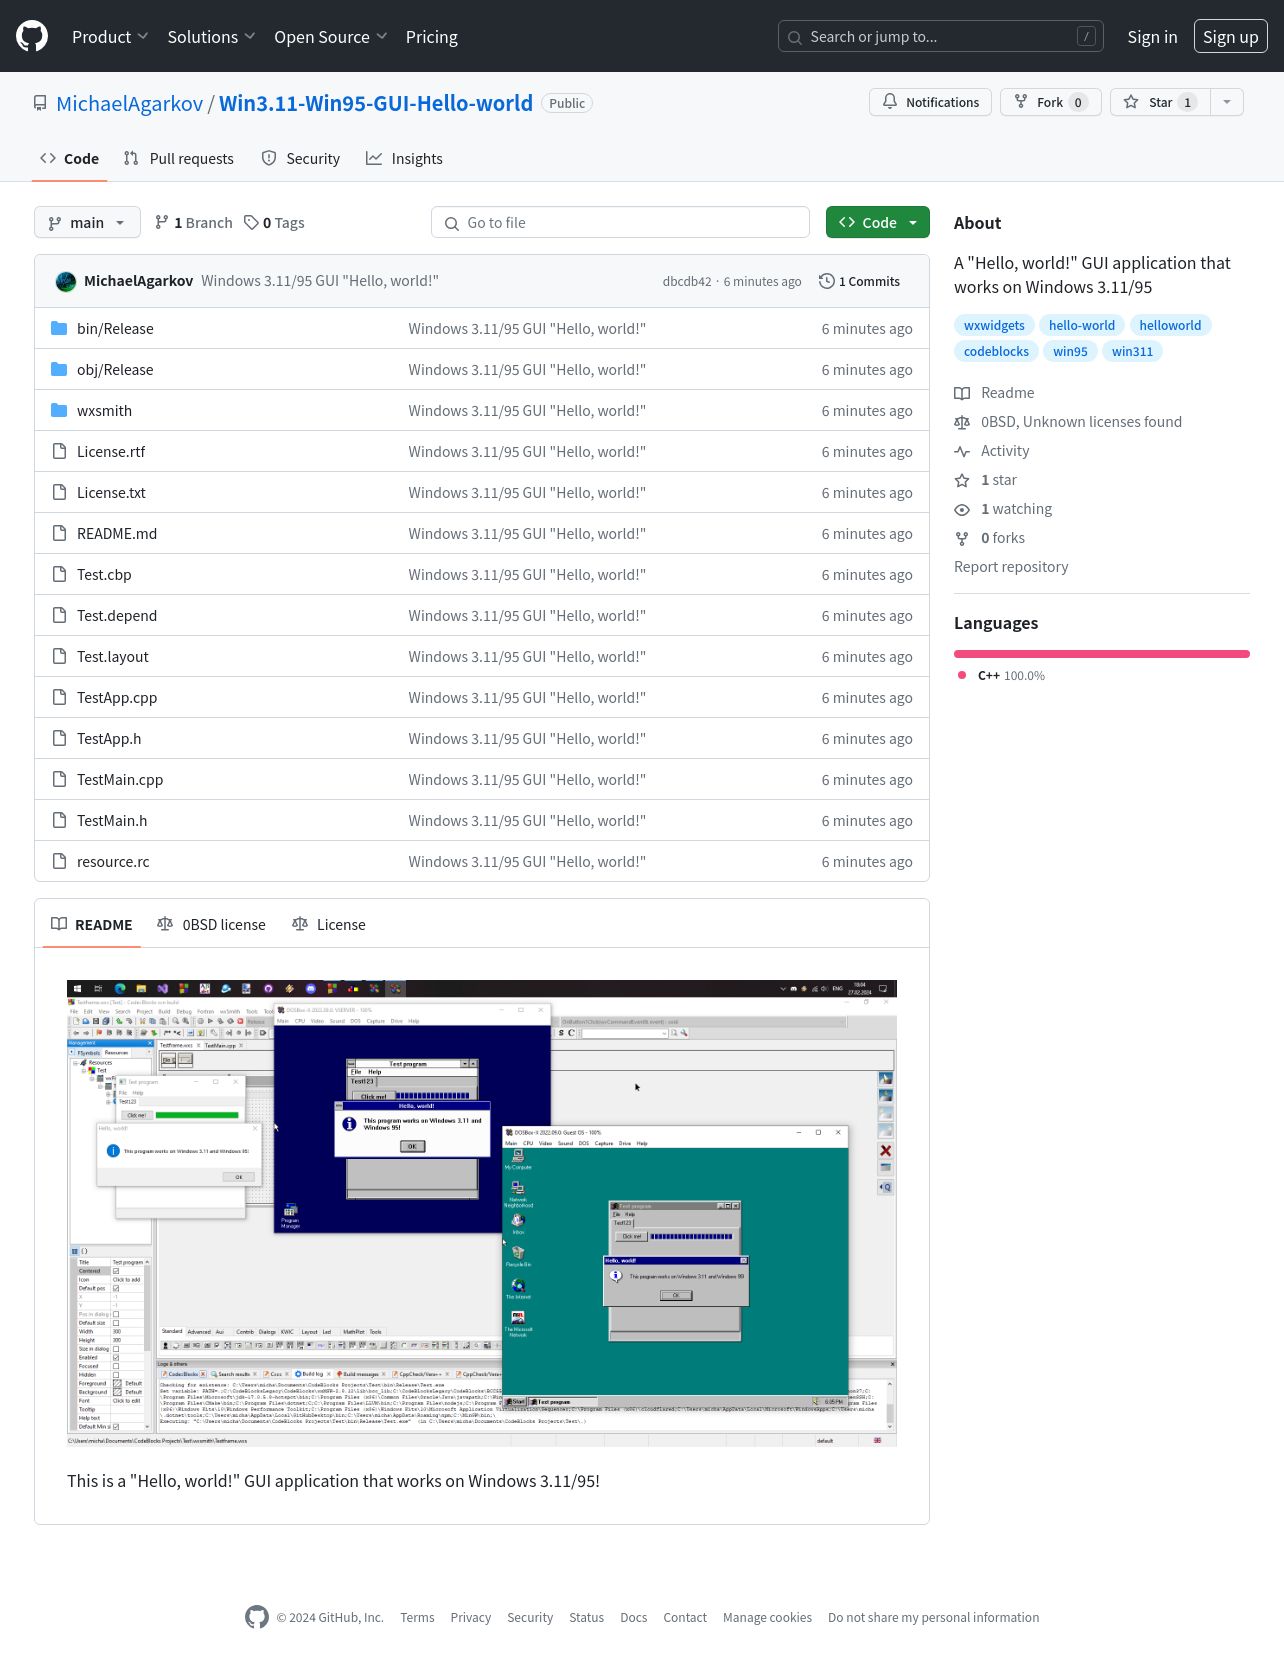Click Sign in
This screenshot has width=1284, height=1673.
[1152, 37]
